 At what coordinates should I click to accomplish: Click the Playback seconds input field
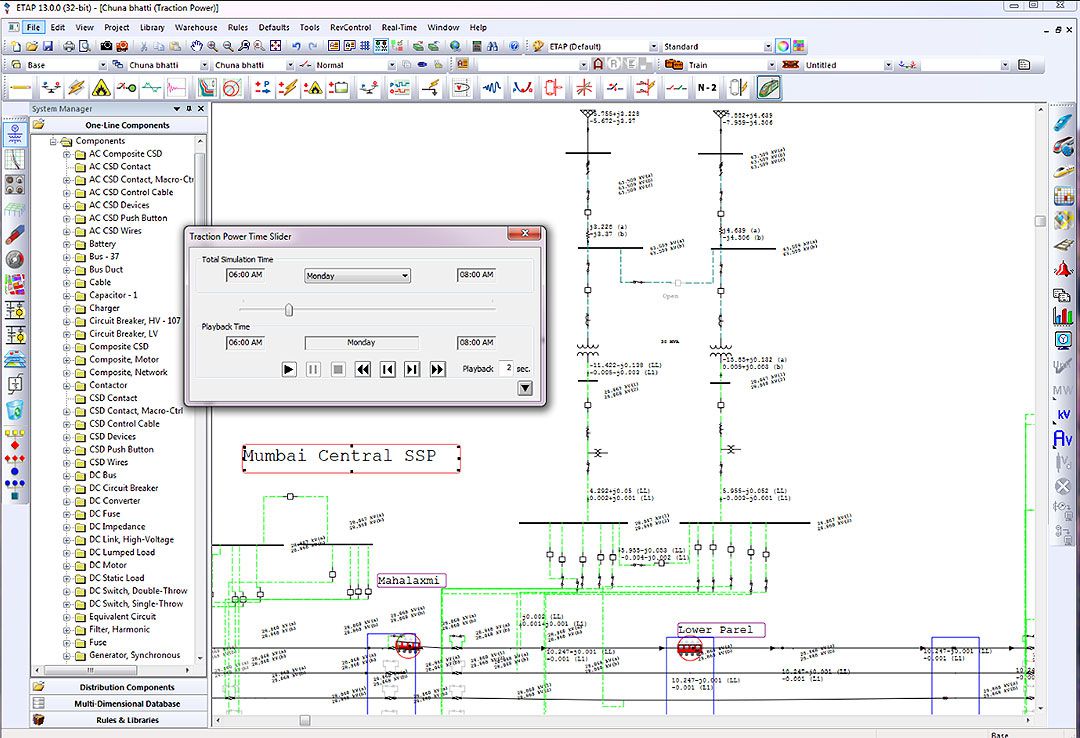(506, 369)
